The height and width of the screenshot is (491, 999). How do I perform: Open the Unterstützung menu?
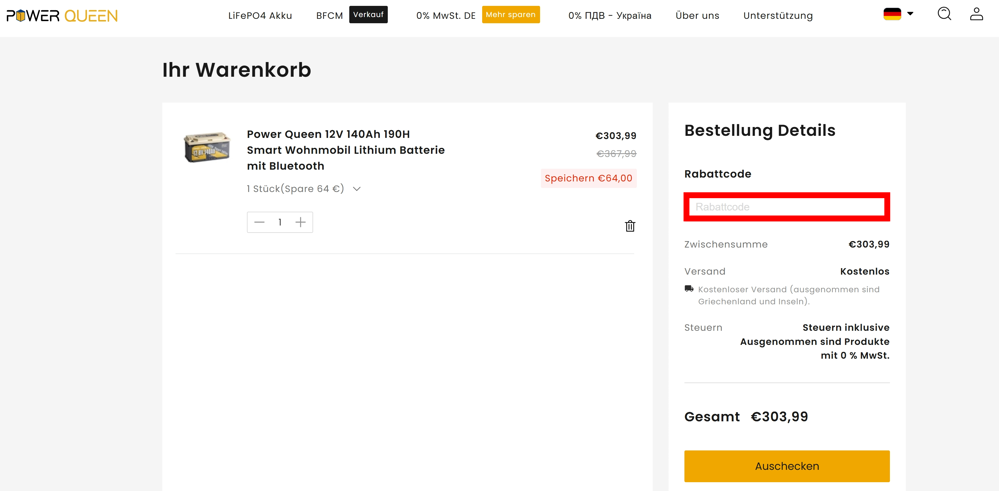pyautogui.click(x=778, y=16)
